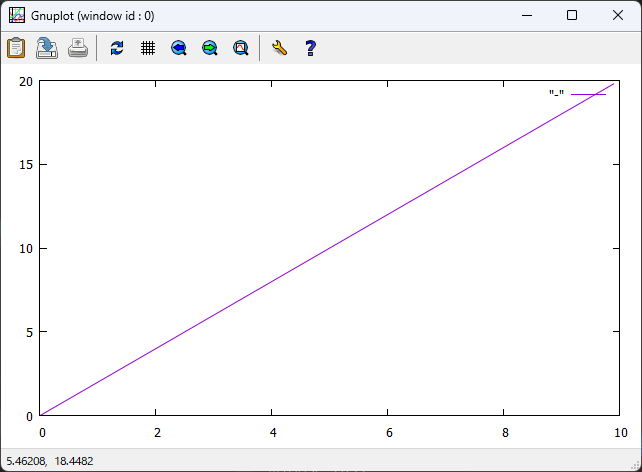Close the Gnuplot window

(x=618, y=15)
